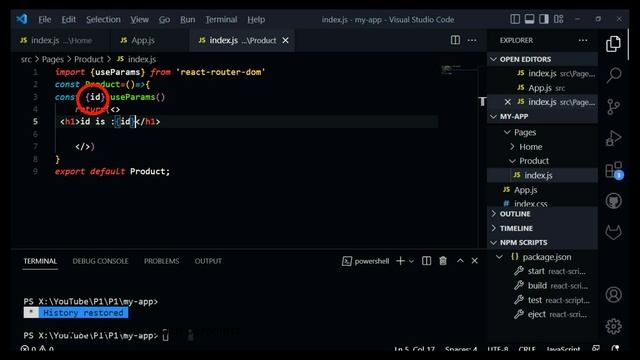The width and height of the screenshot is (640, 360).
Task: Create a new terminal with plus icon
Action: tap(400, 261)
